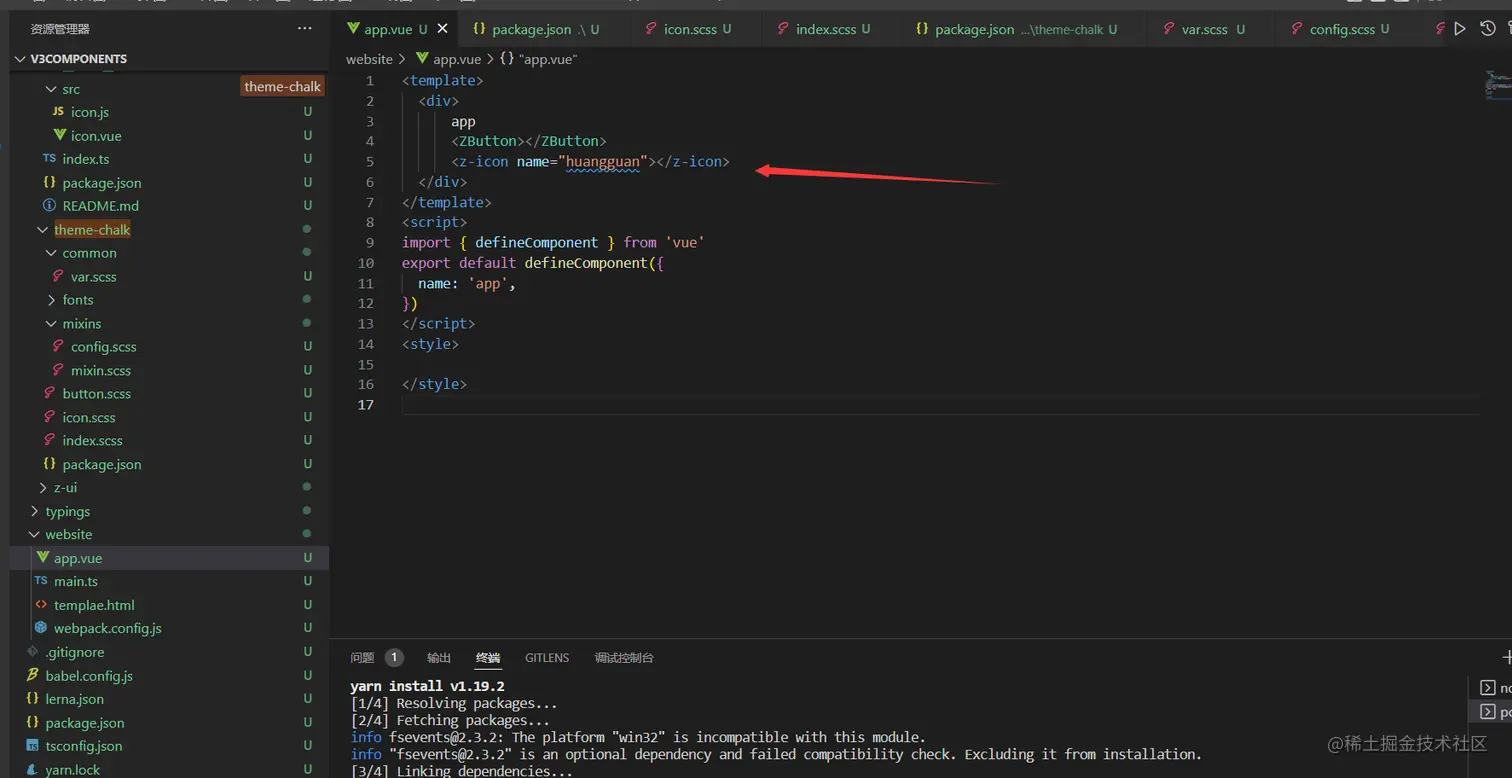Viewport: 1512px width, 778px height.
Task: Place cursor on empty line 17 in editor
Action: click(x=940, y=404)
